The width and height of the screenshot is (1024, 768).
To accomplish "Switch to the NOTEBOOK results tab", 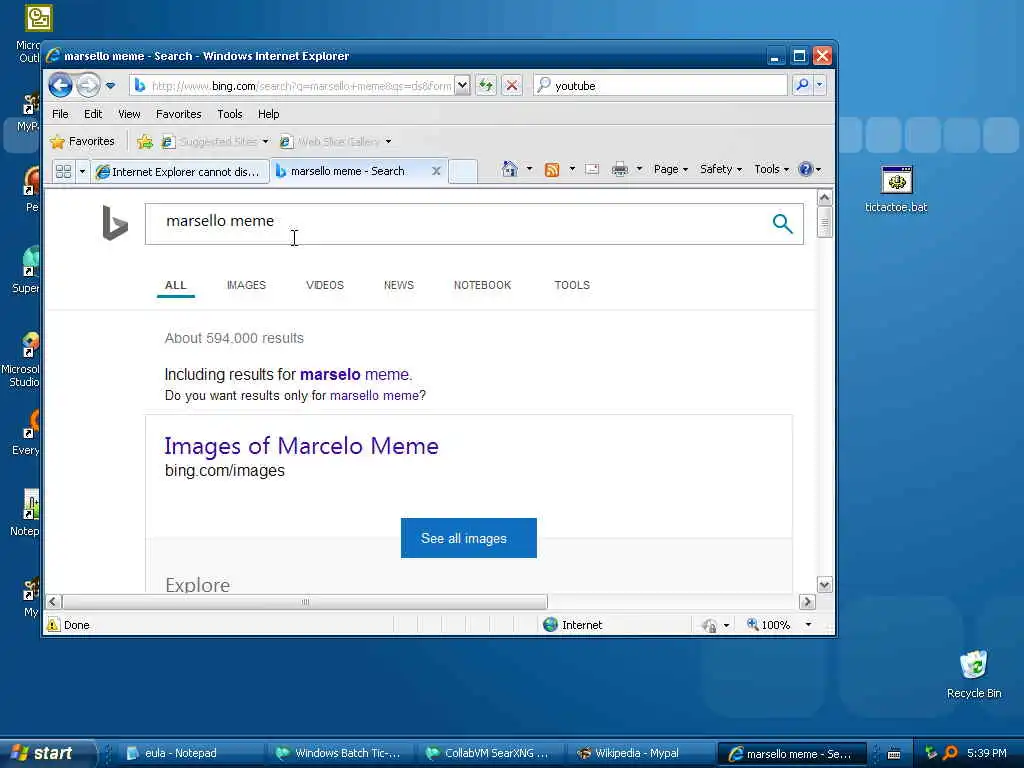I will point(483,285).
